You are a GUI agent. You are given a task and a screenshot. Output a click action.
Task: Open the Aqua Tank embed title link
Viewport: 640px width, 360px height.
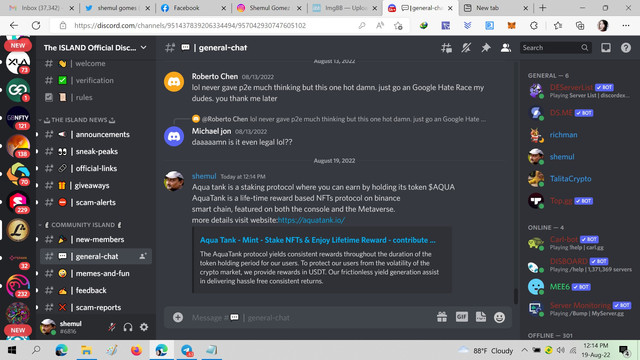point(318,240)
